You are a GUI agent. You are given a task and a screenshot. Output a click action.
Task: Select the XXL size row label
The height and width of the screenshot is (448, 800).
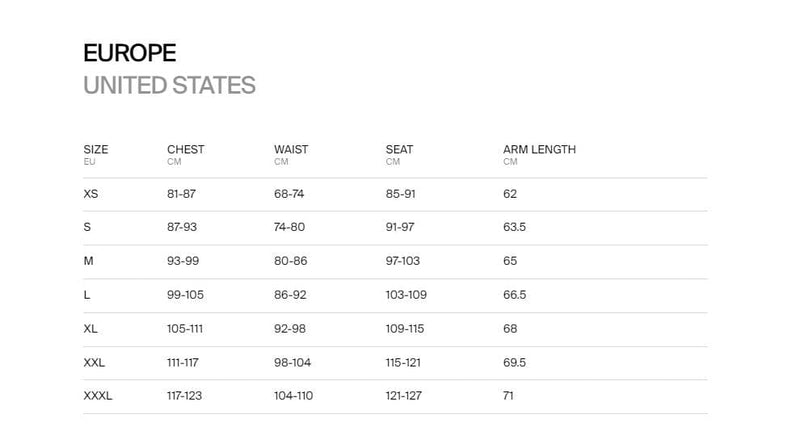point(94,363)
